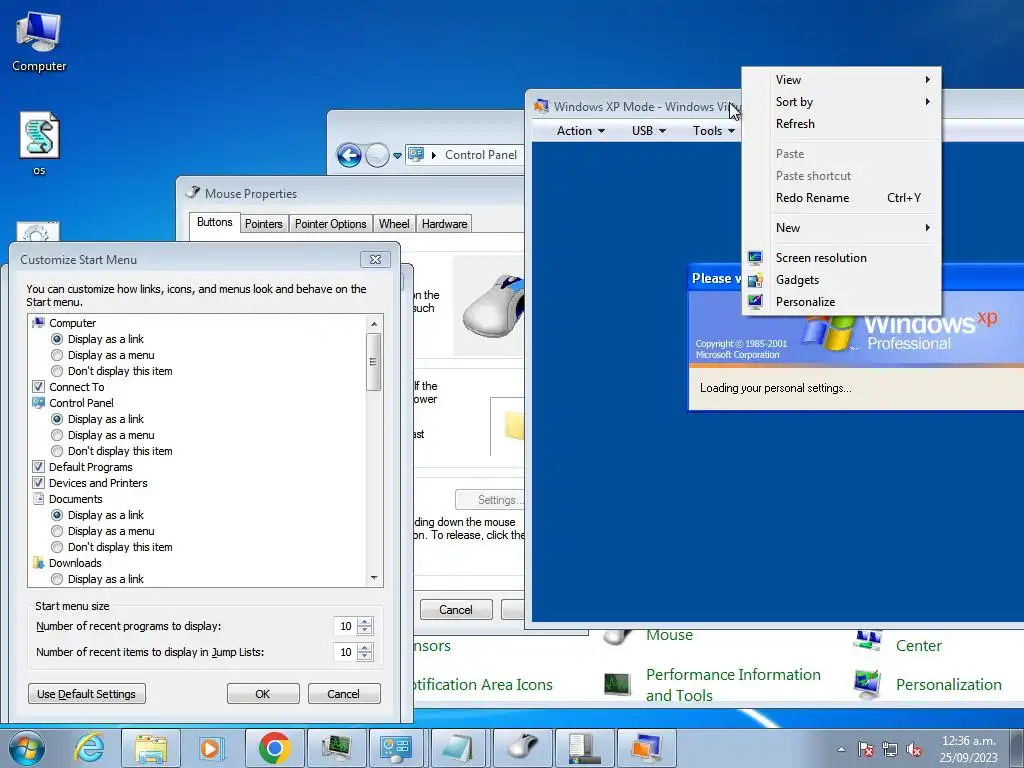Click the list's scroll down arrow

pos(374,578)
